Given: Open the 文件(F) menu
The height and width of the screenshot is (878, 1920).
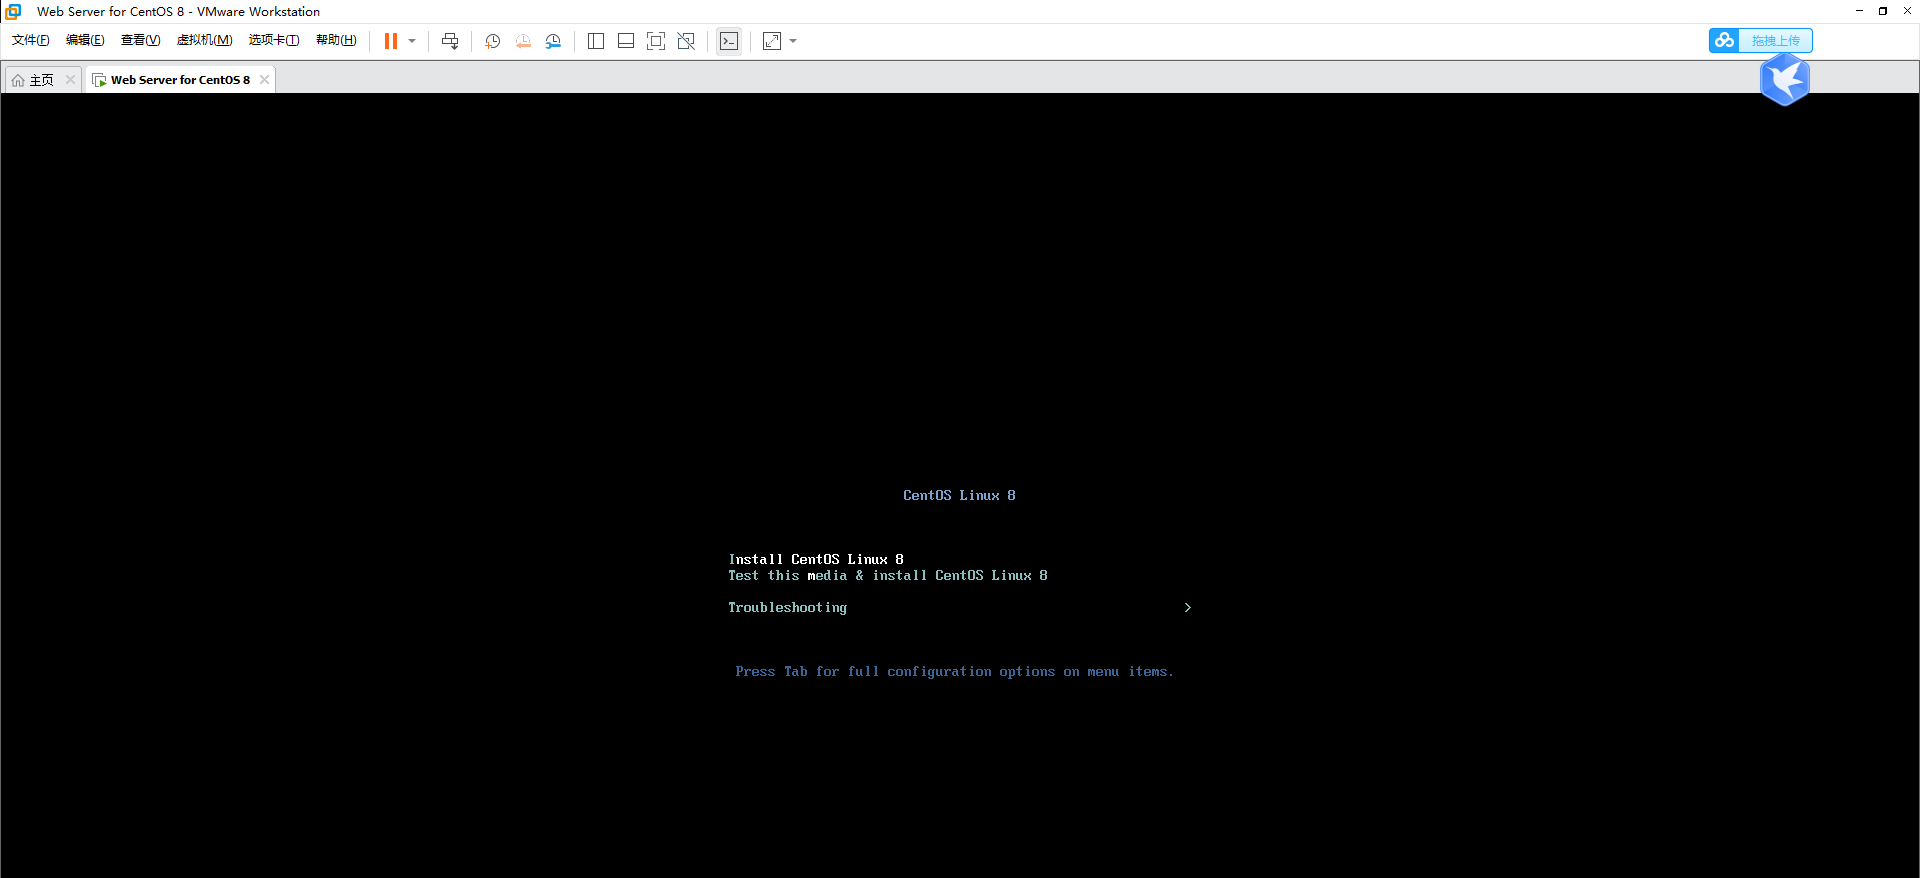Looking at the screenshot, I should pos(30,40).
